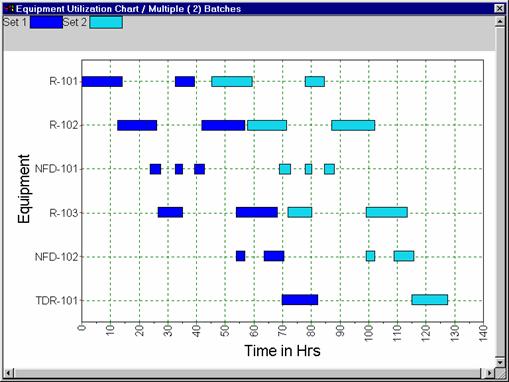Select the blue NFD-101 bar starting at 33 hrs
The image size is (509, 382).
click(x=179, y=169)
